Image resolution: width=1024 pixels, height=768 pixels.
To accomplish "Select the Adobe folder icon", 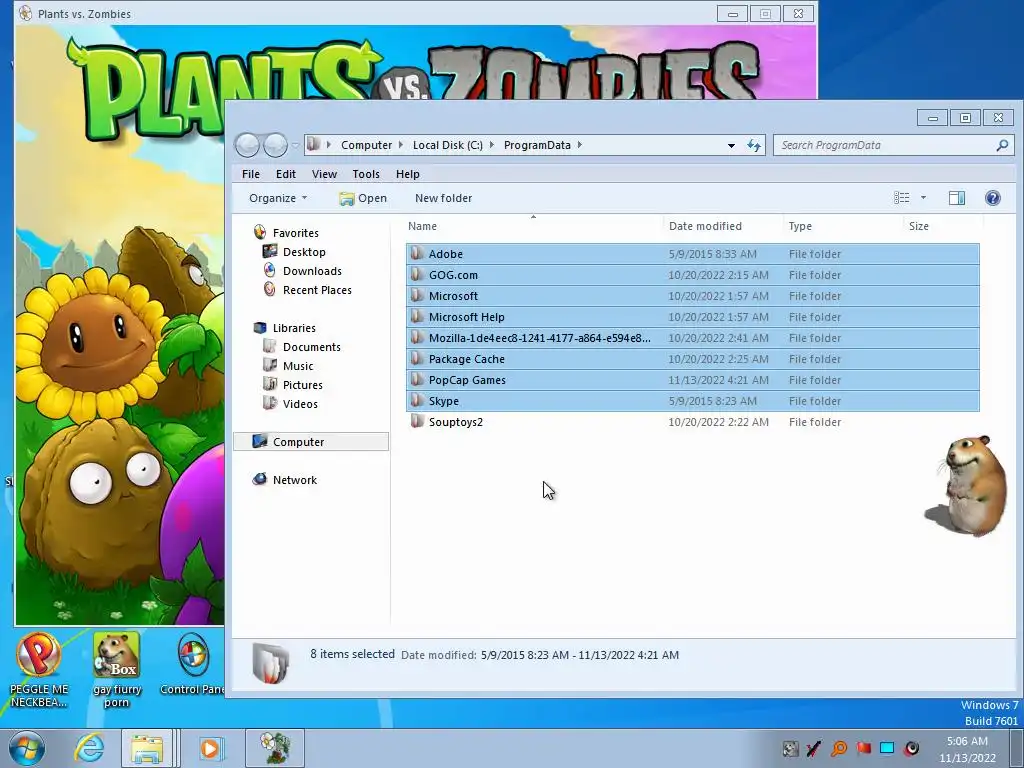I will click(x=417, y=253).
